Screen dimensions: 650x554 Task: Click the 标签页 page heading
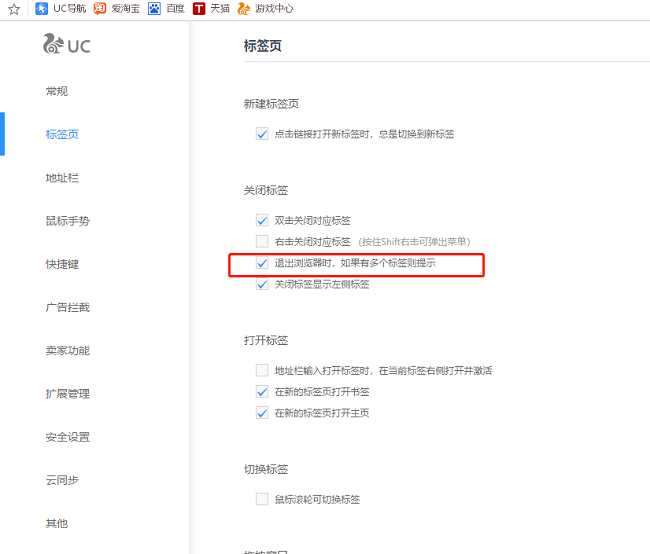(263, 46)
